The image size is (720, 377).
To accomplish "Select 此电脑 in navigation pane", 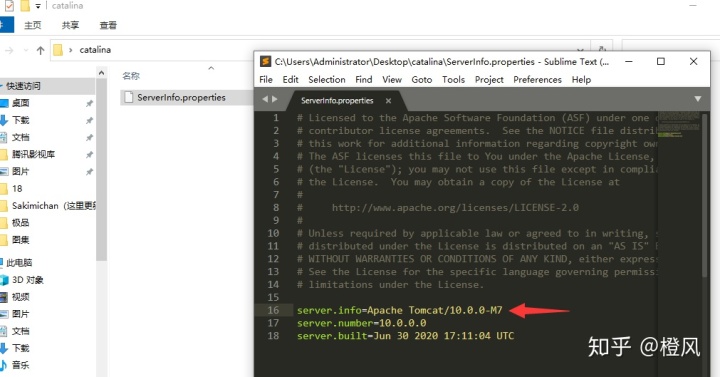I will coord(19,263).
